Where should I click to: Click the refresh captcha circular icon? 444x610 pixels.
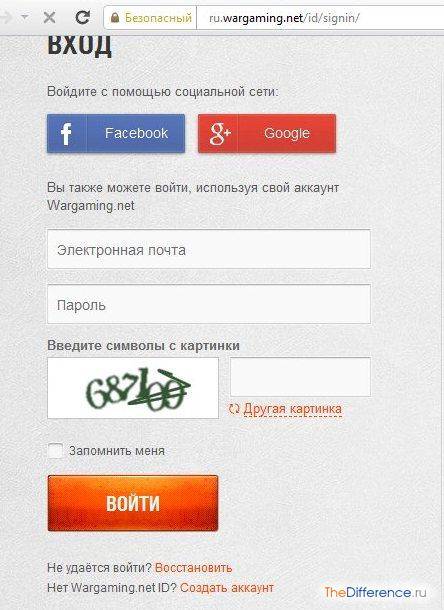pos(234,409)
